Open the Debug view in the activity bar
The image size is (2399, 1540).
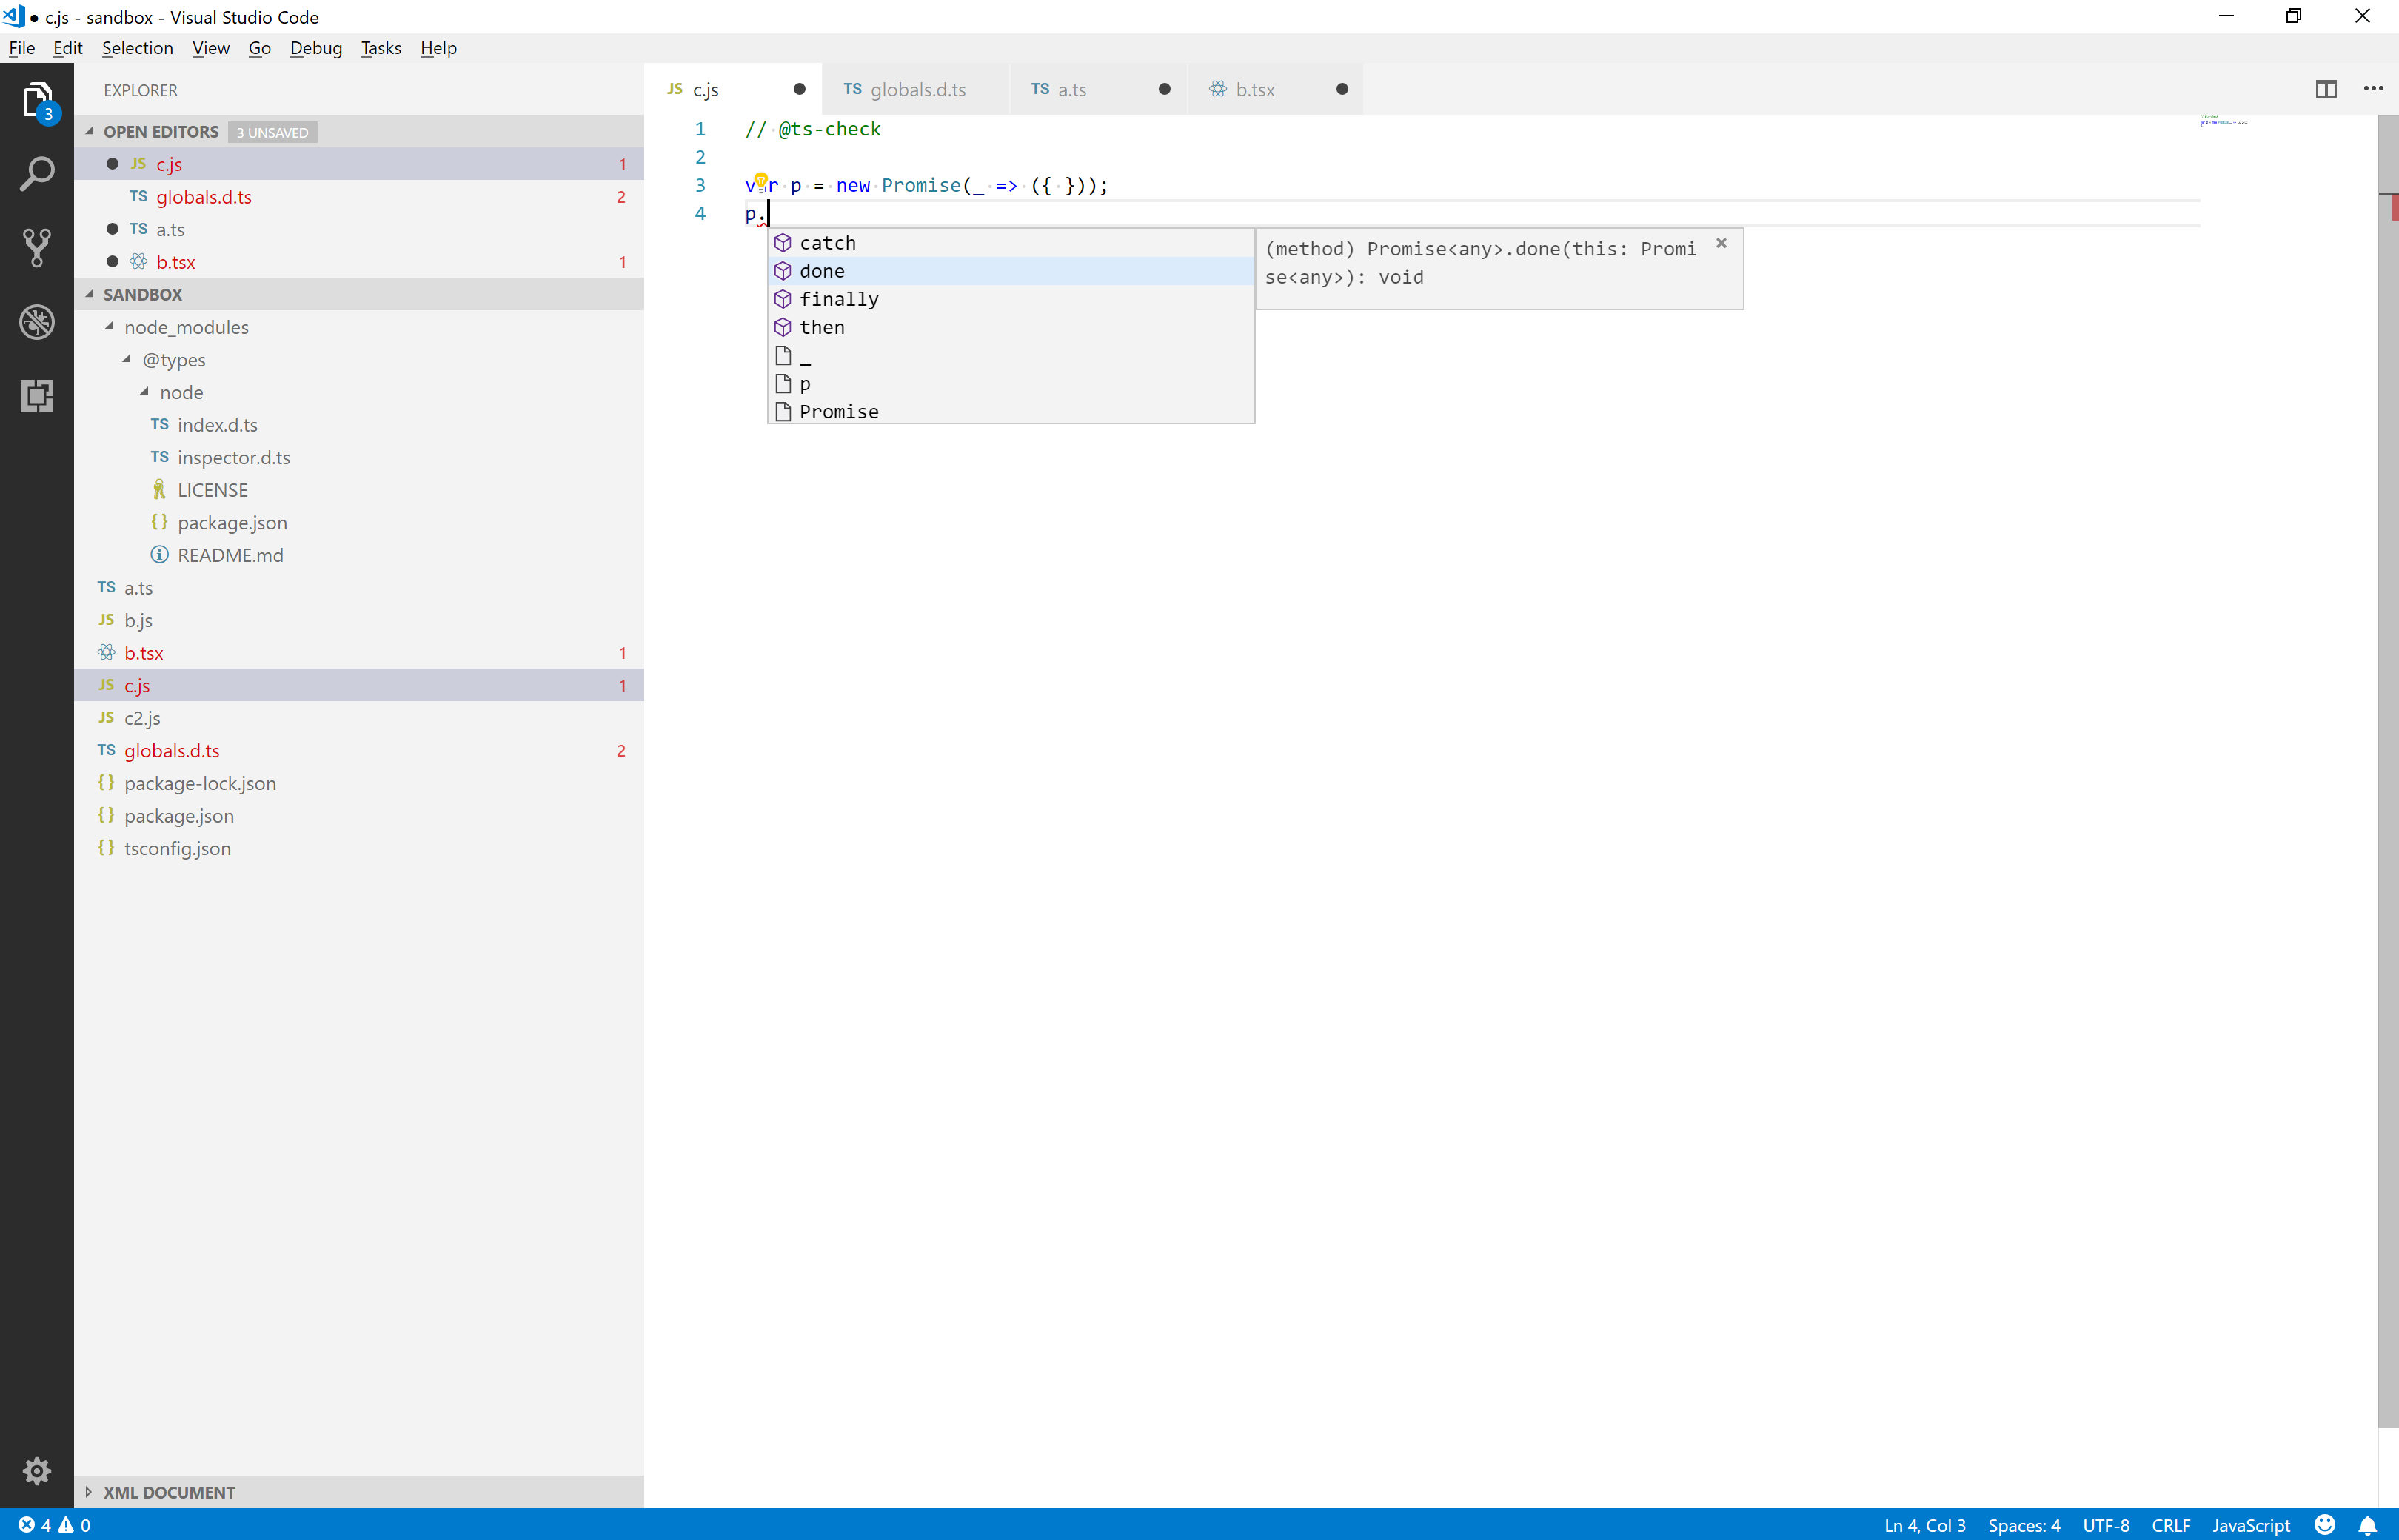point(37,321)
